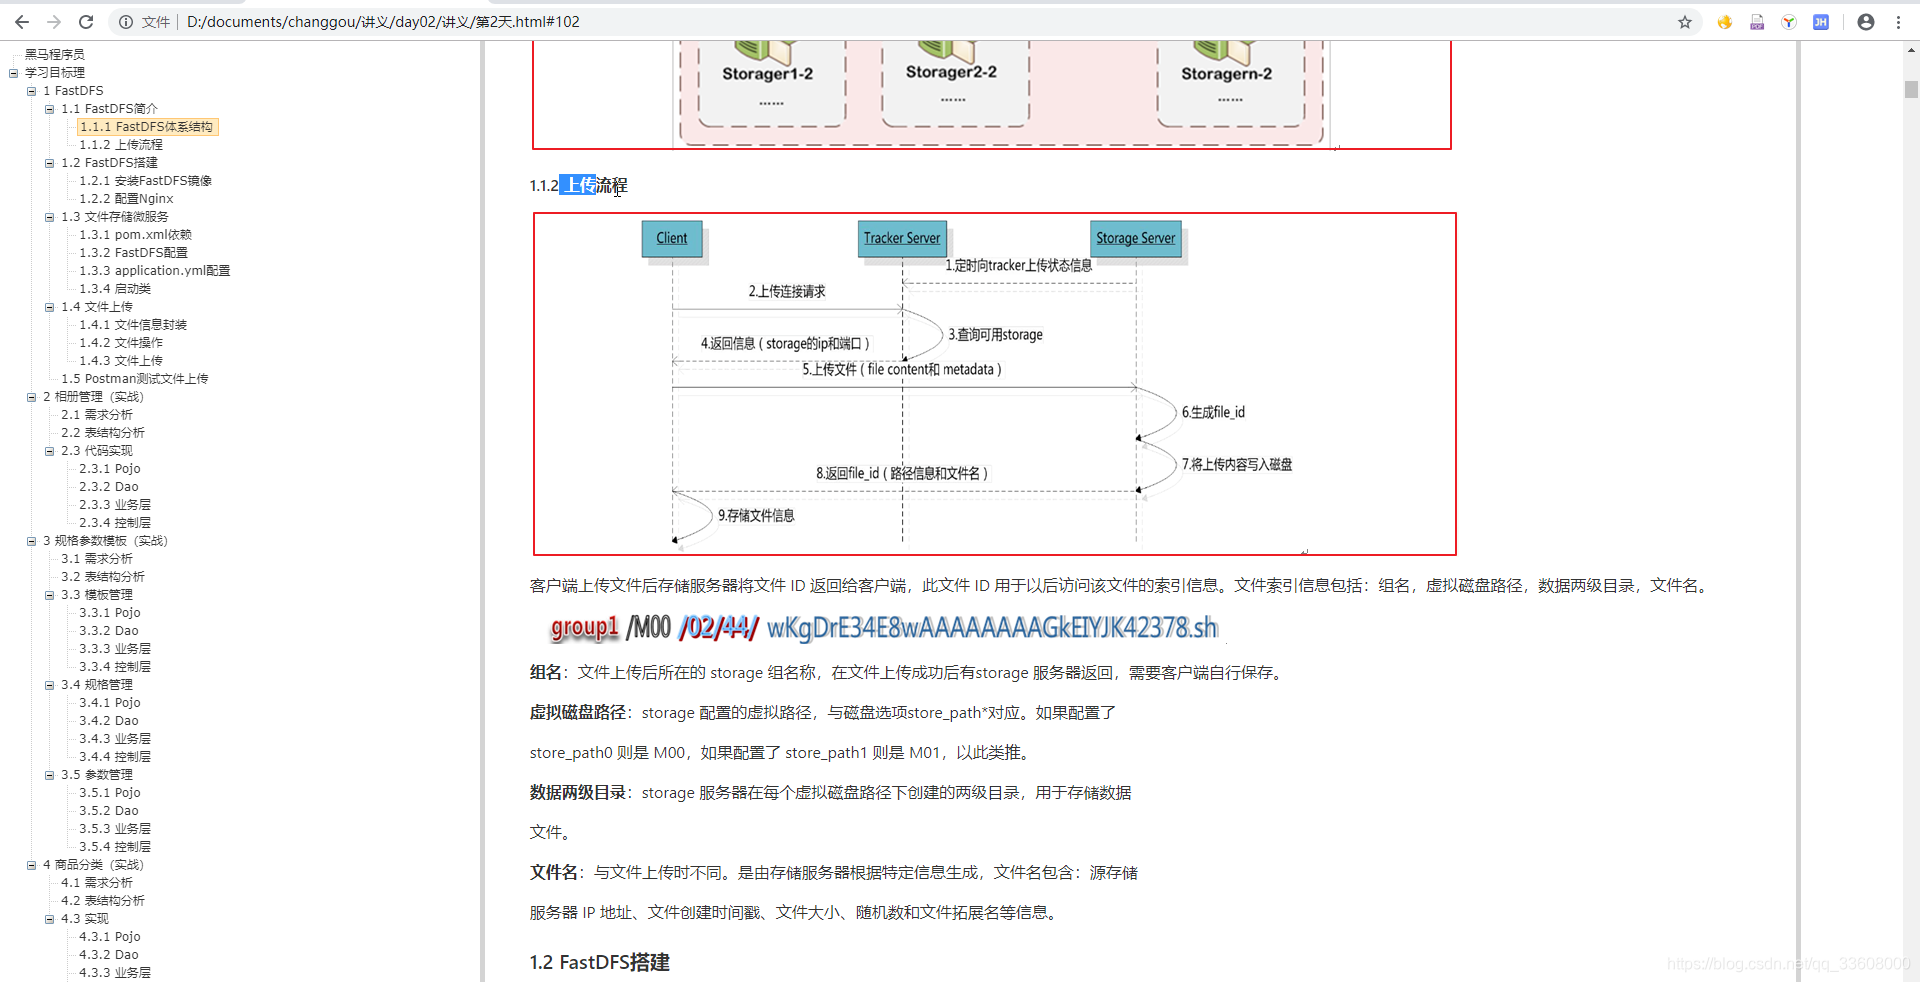Open 1.2.1 安装FastDFS镜像 outline item
Viewport: 1920px width, 982px height.
point(146,181)
